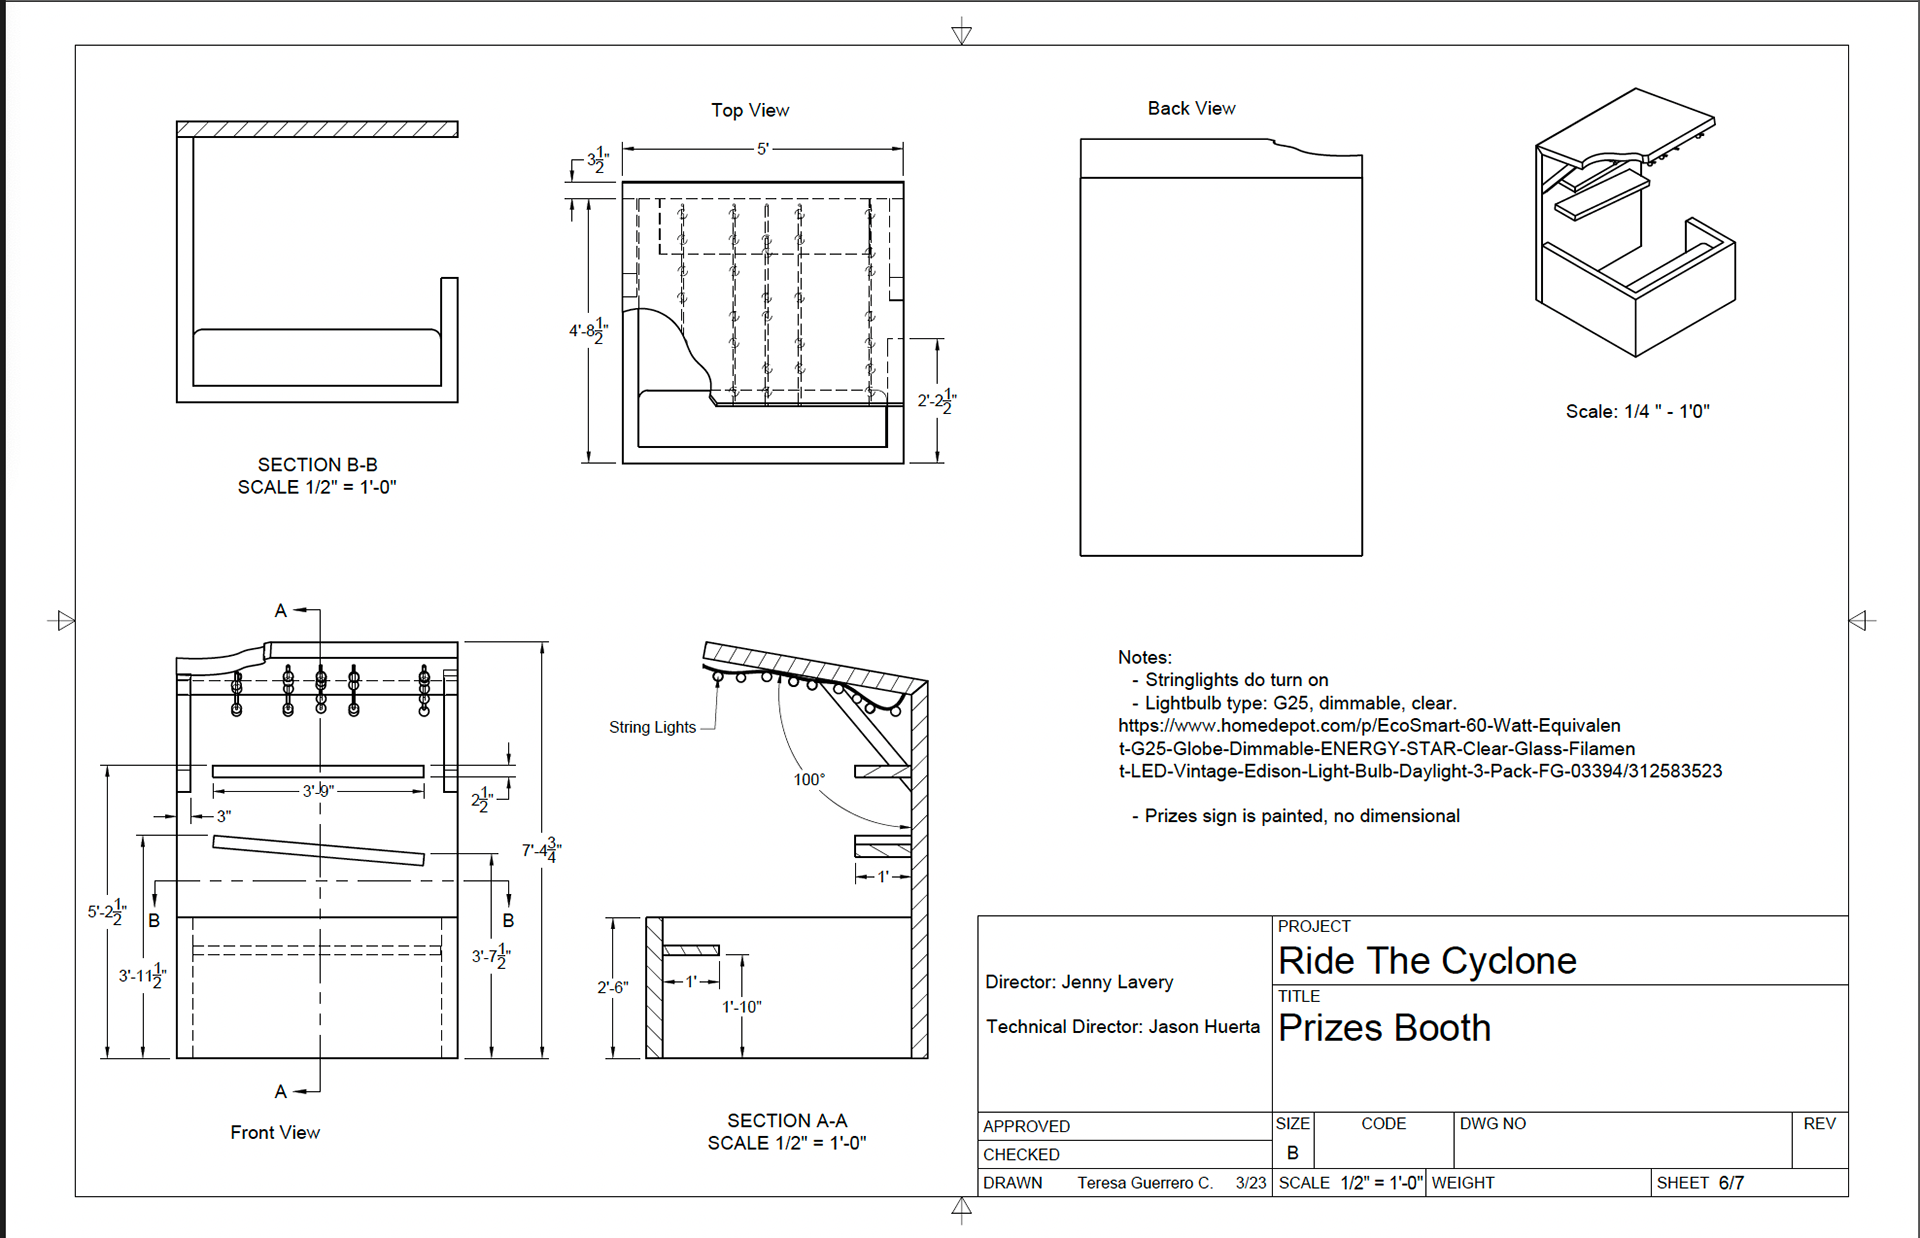Click the "CODE" field label
The height and width of the screenshot is (1238, 1920).
[1384, 1124]
